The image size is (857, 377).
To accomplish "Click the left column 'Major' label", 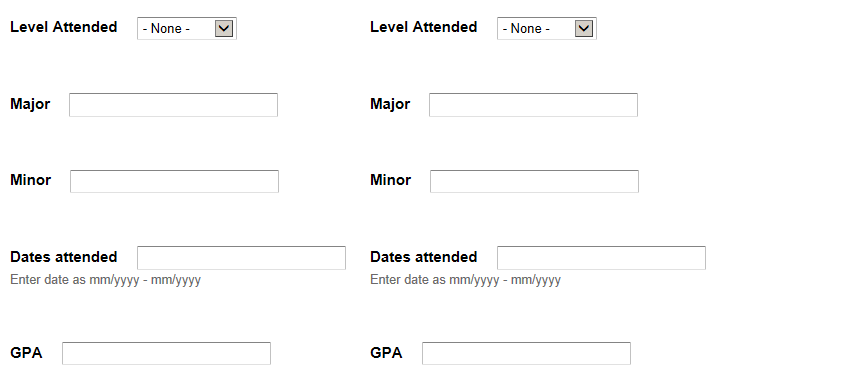I will click(x=30, y=104).
